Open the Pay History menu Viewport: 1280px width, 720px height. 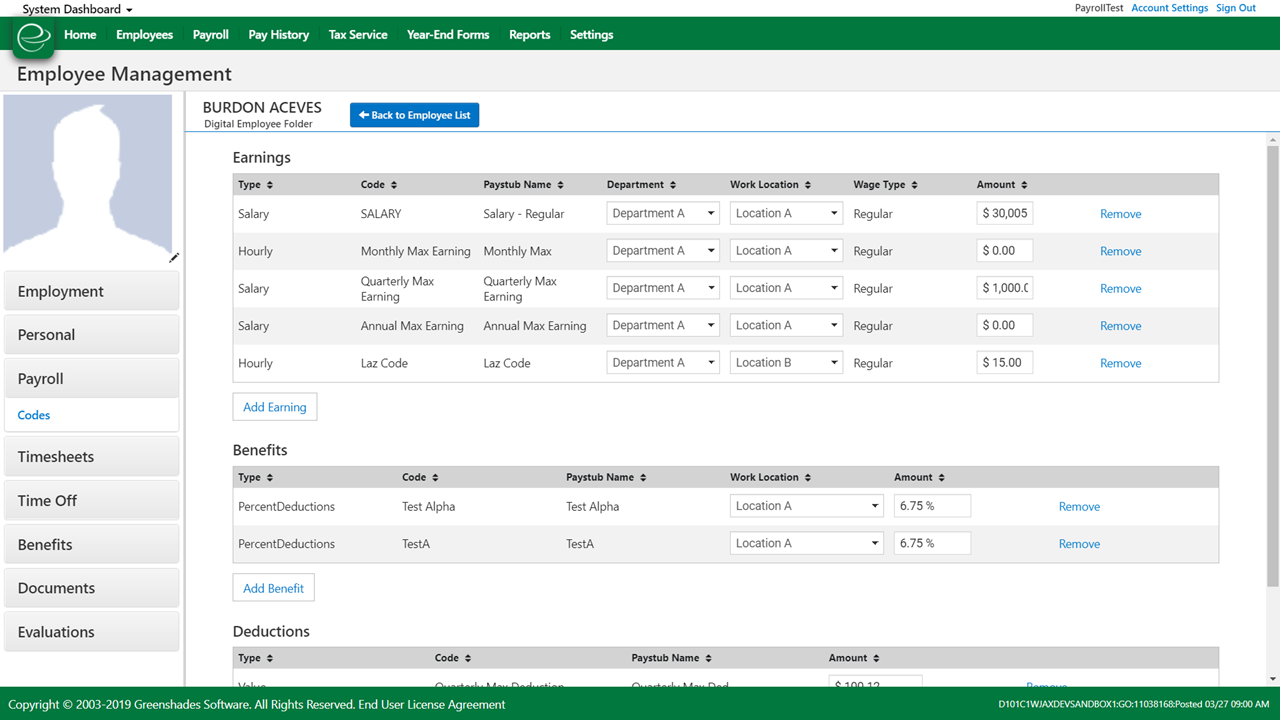[x=278, y=35]
